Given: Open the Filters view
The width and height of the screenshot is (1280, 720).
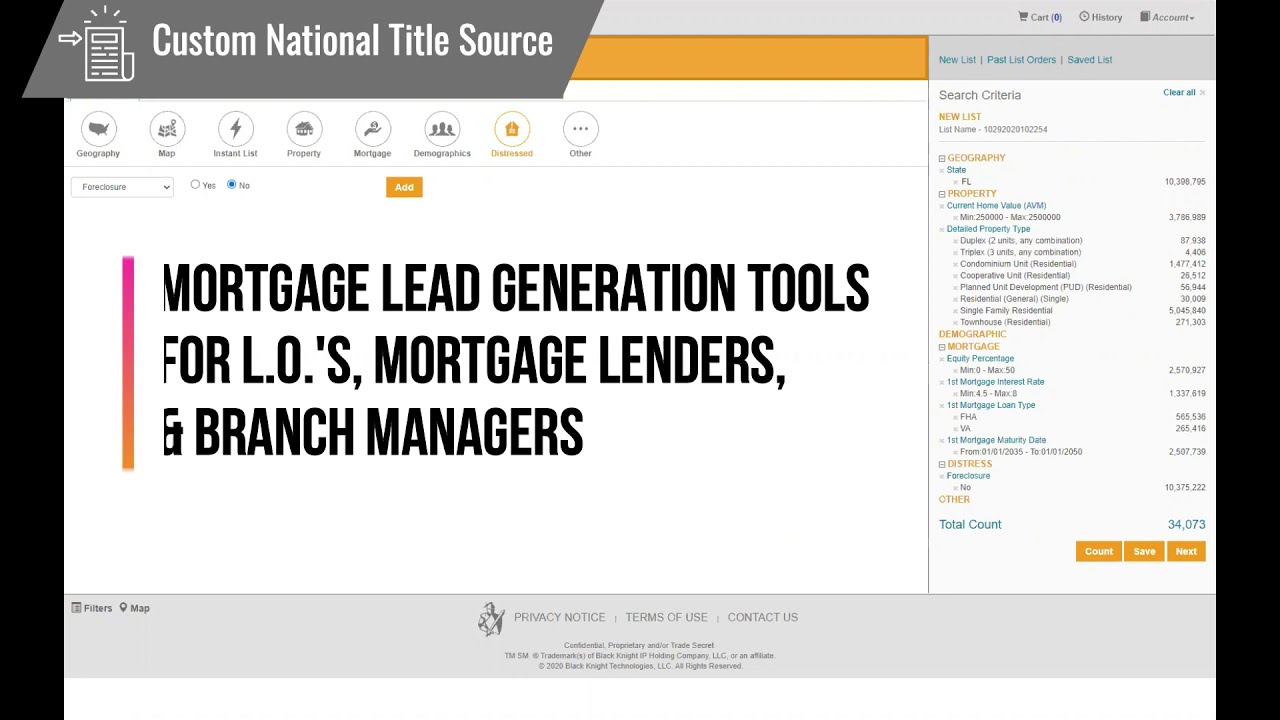Looking at the screenshot, I should (x=92, y=608).
